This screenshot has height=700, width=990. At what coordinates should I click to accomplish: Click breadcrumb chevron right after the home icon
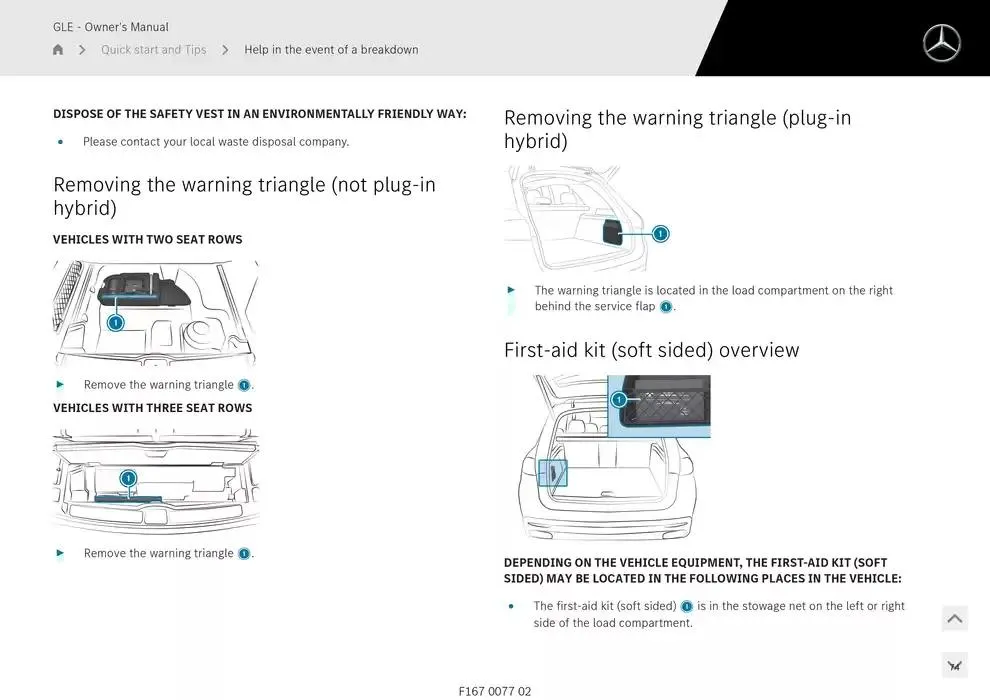[x=82, y=50]
